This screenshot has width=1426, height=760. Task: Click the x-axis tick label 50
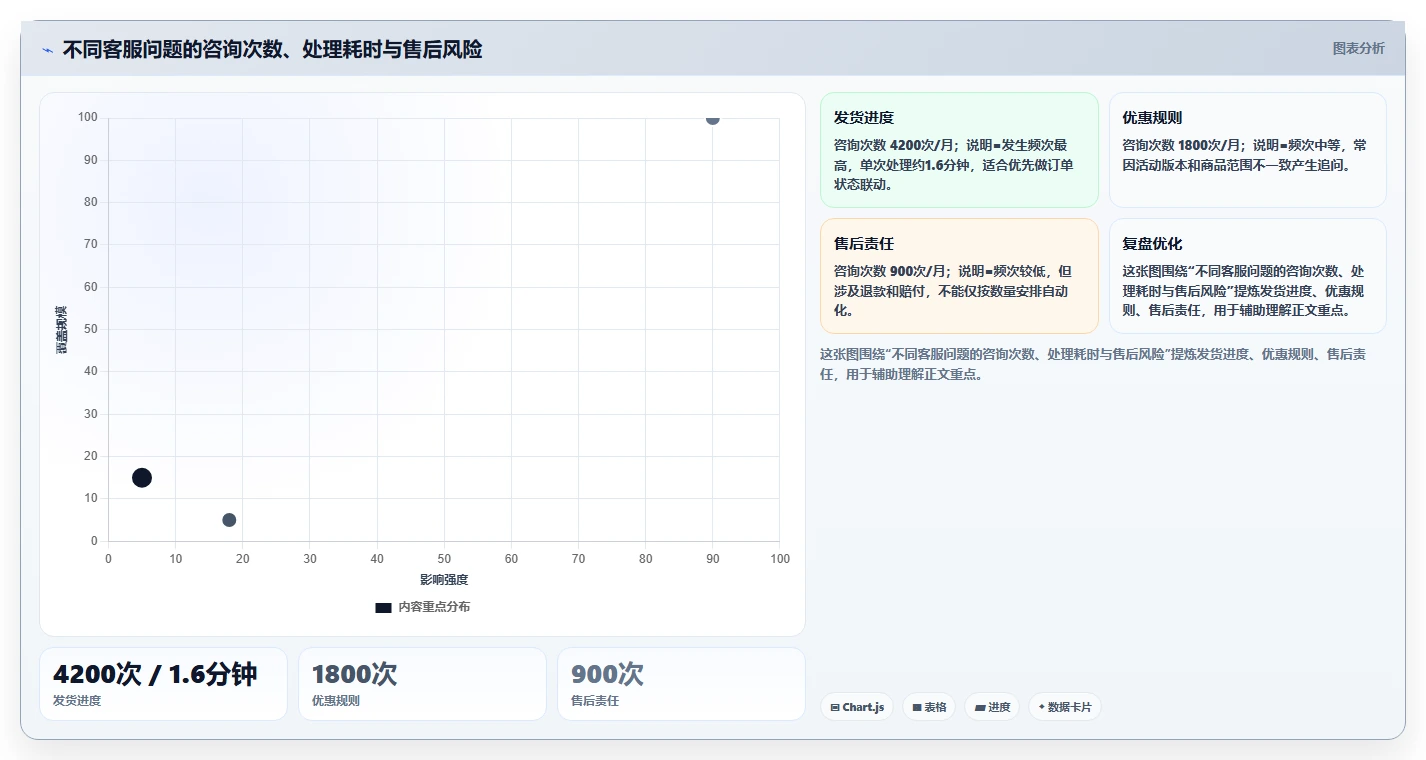pos(444,559)
